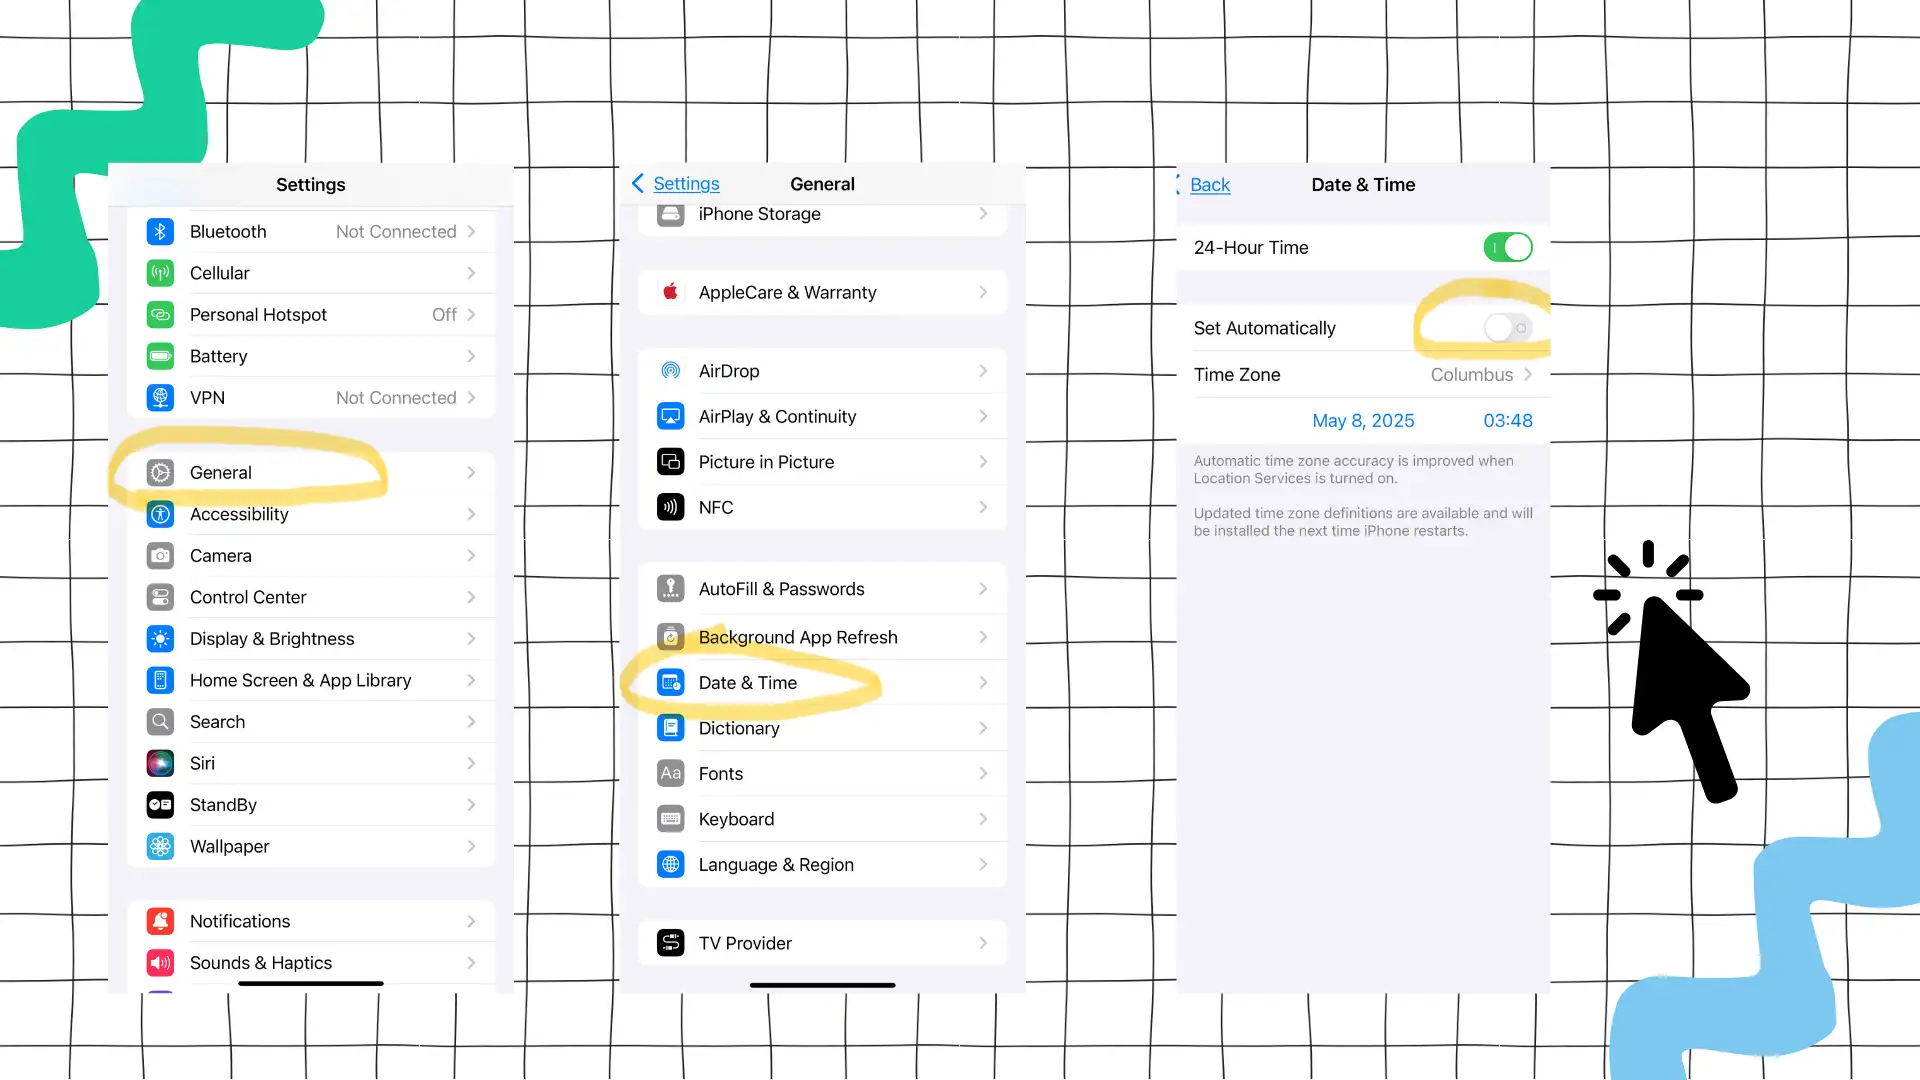This screenshot has height=1080, width=1920.
Task: Tap the AppleCare apple logo icon
Action: (671, 292)
